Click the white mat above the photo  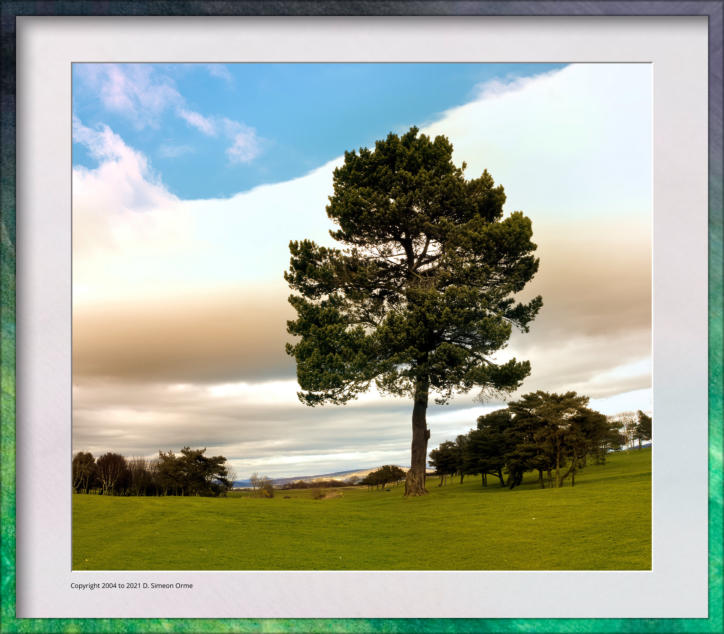tap(360, 40)
